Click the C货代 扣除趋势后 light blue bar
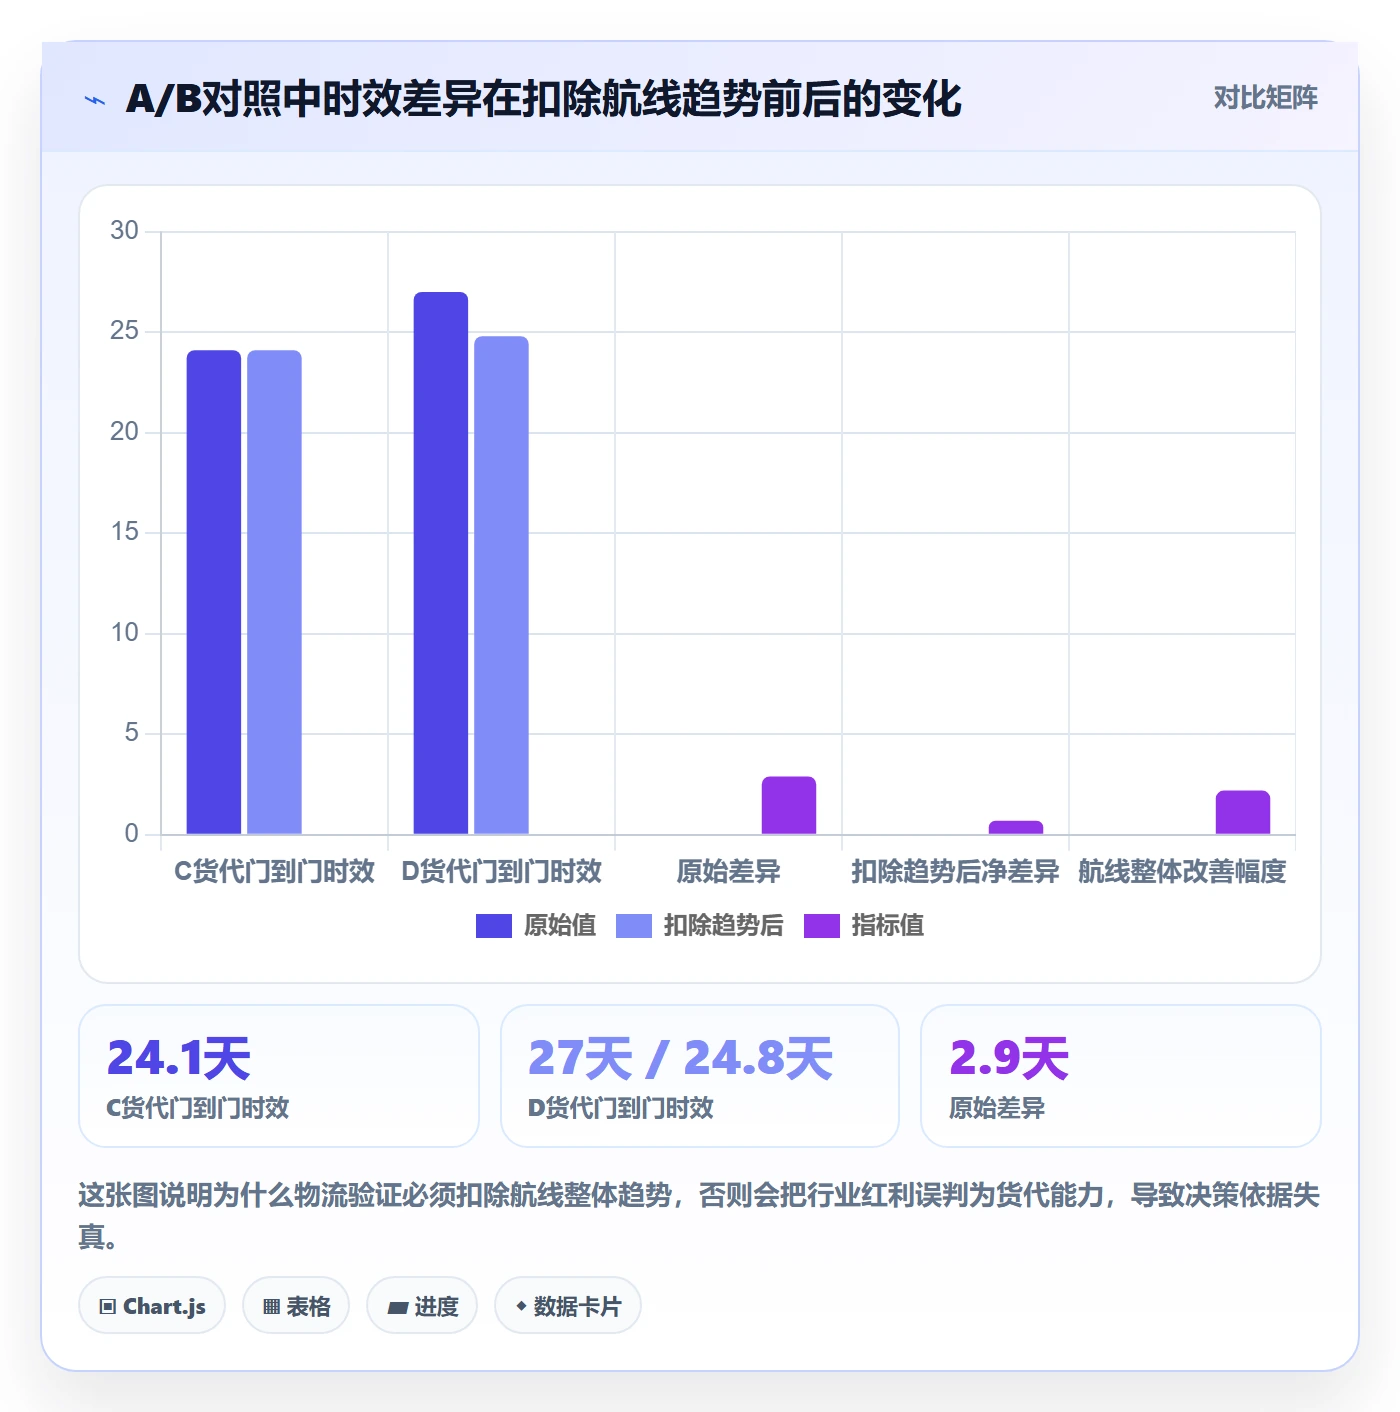The height and width of the screenshot is (1412, 1400). 274,592
